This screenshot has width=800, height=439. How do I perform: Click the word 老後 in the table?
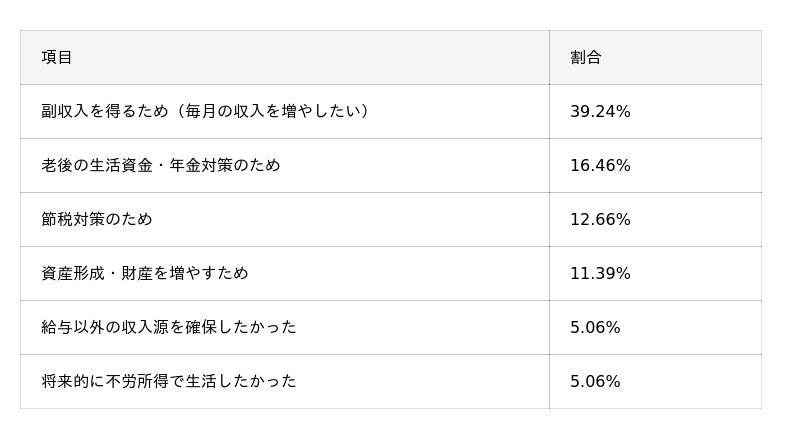tap(57, 166)
